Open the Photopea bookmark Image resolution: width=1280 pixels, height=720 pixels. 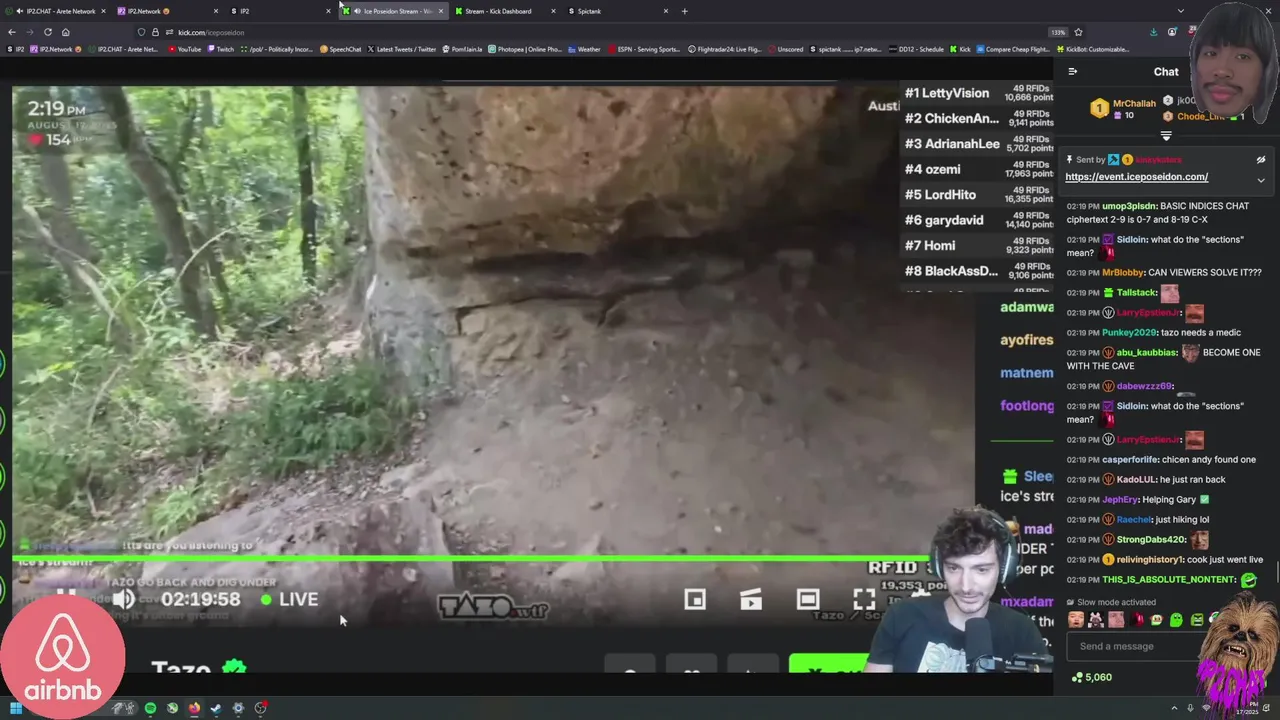click(526, 49)
